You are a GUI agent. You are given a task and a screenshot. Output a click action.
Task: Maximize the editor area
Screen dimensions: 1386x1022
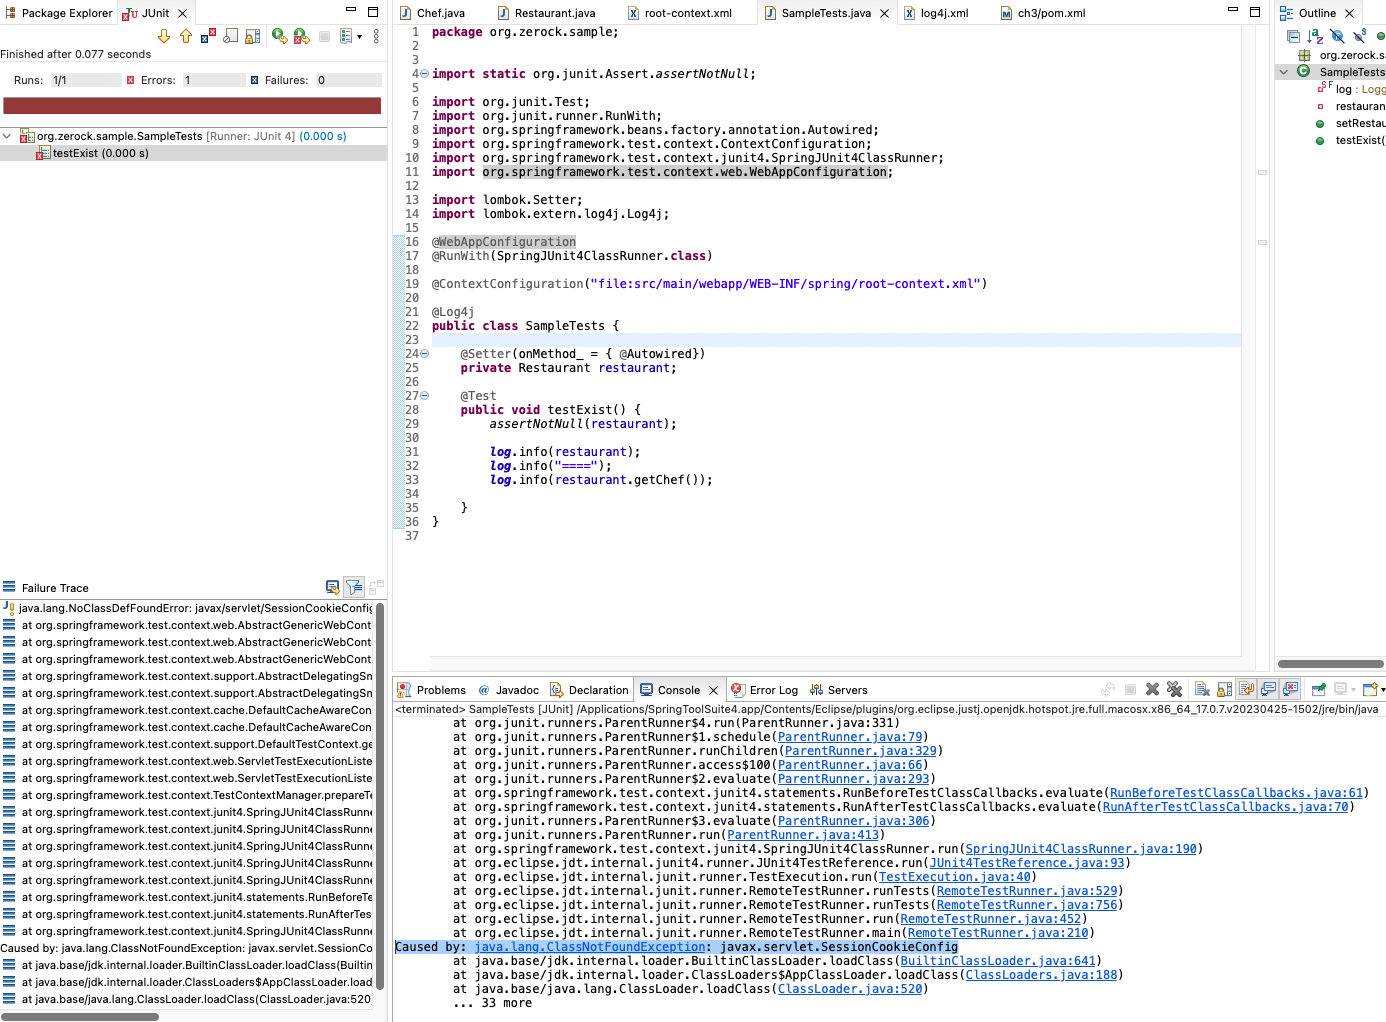1255,11
